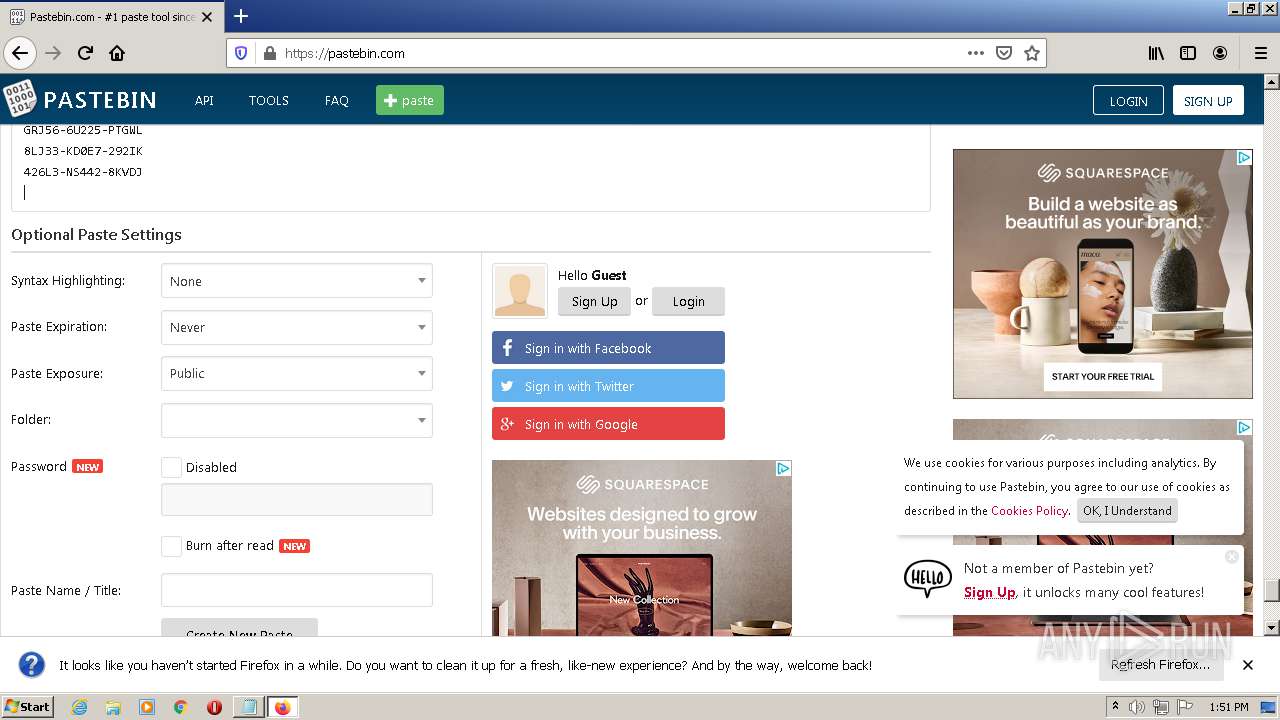
Task: Open page actions three-dot menu
Action: 976,53
